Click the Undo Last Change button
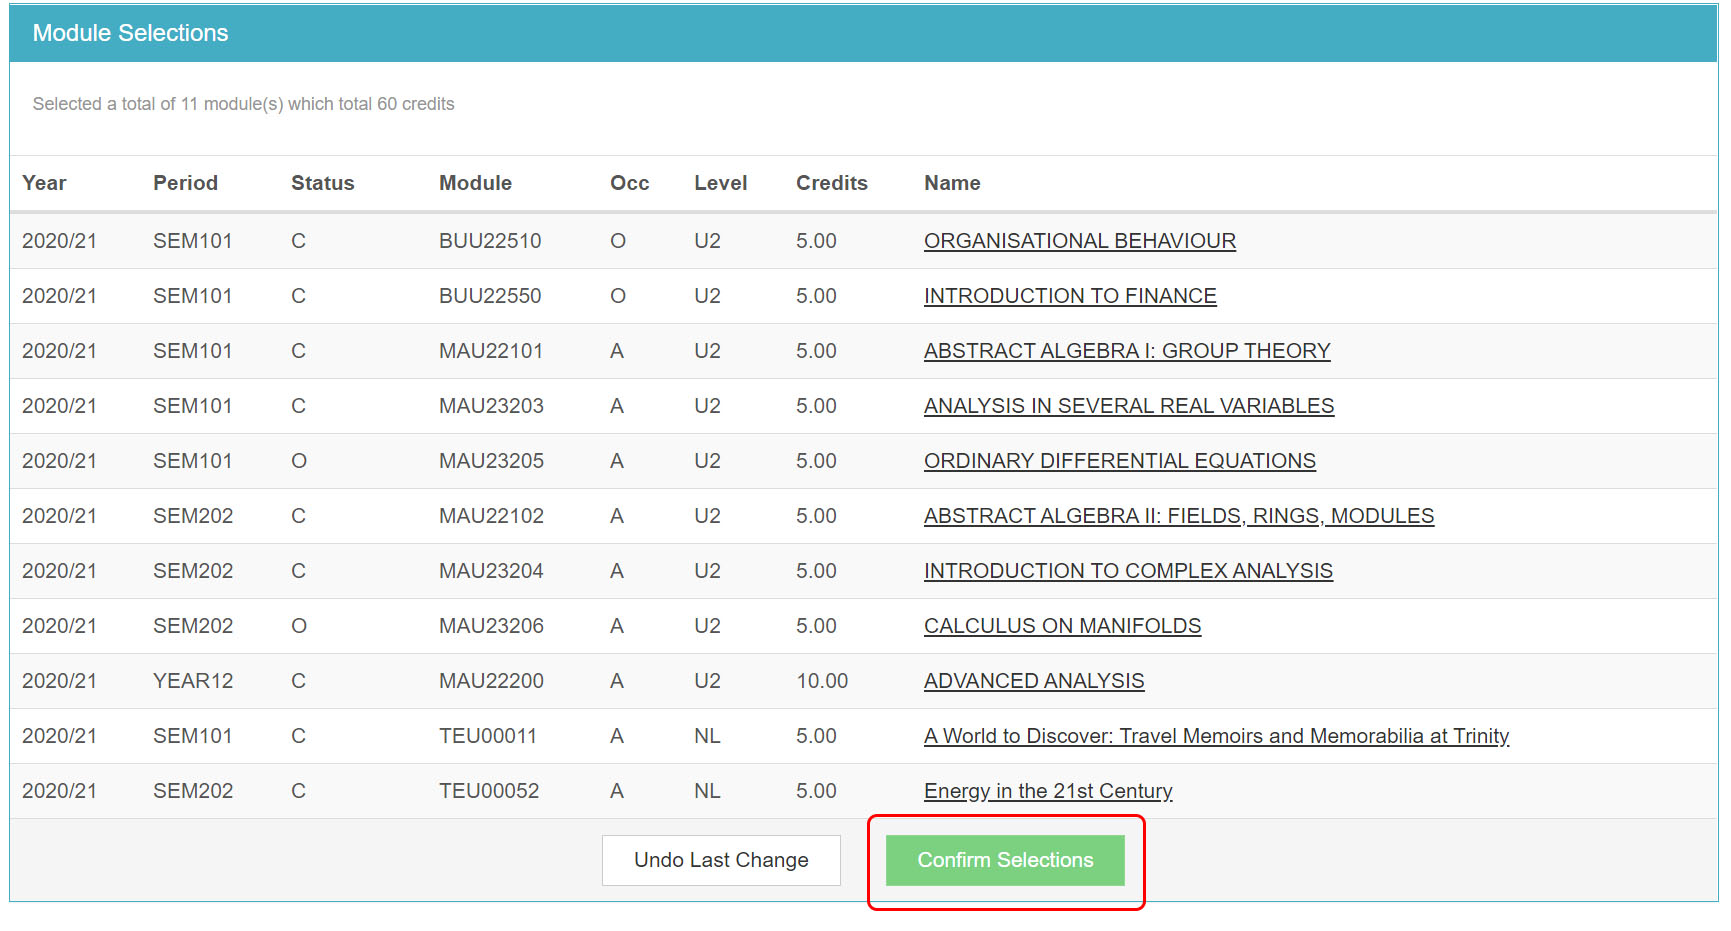 tap(721, 860)
